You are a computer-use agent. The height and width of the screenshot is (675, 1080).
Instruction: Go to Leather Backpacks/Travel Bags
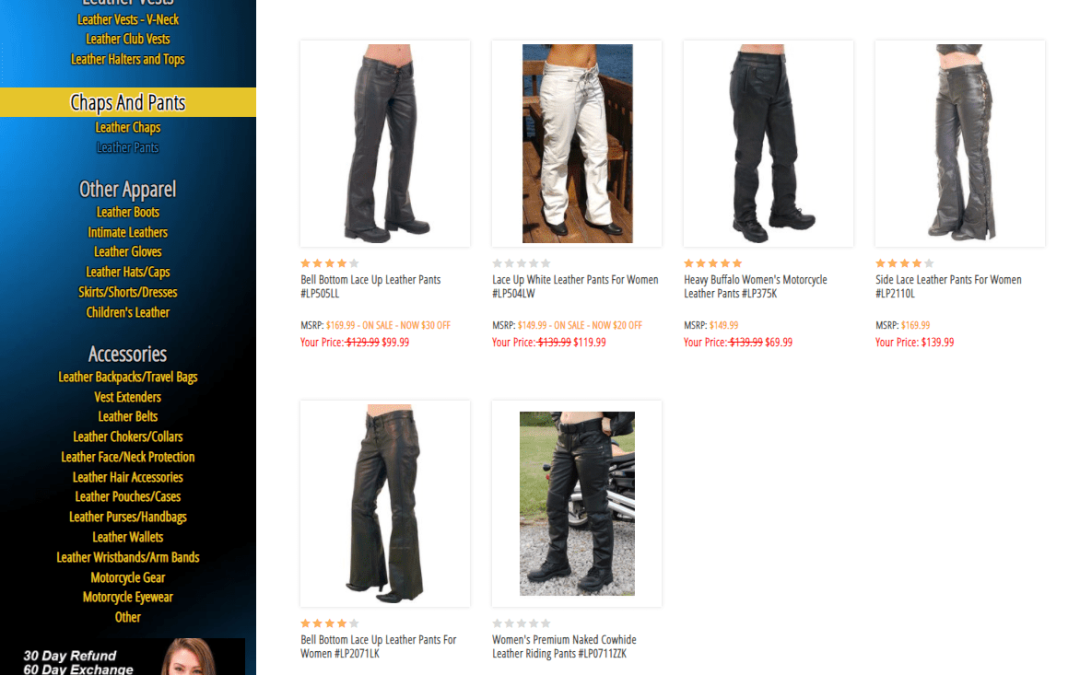[x=128, y=377]
